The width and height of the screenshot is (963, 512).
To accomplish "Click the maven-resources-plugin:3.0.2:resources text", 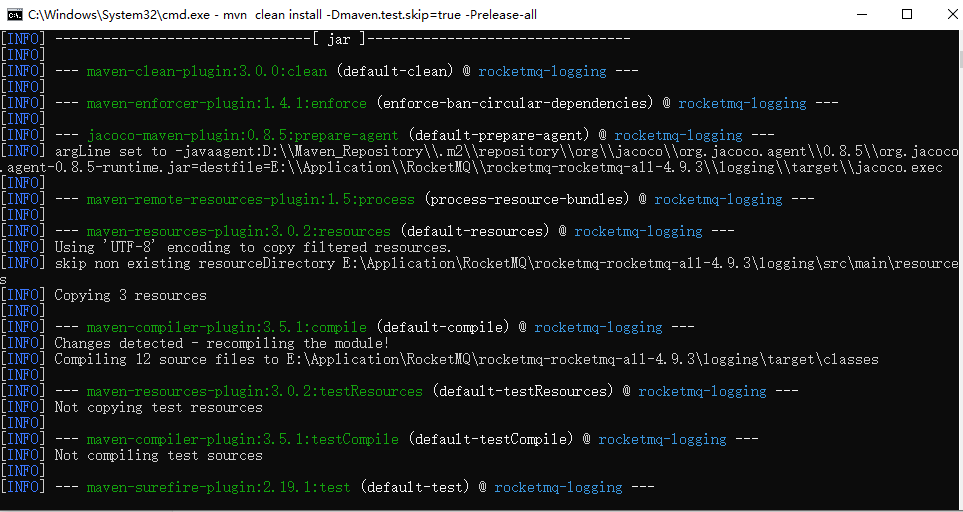I will (x=226, y=231).
